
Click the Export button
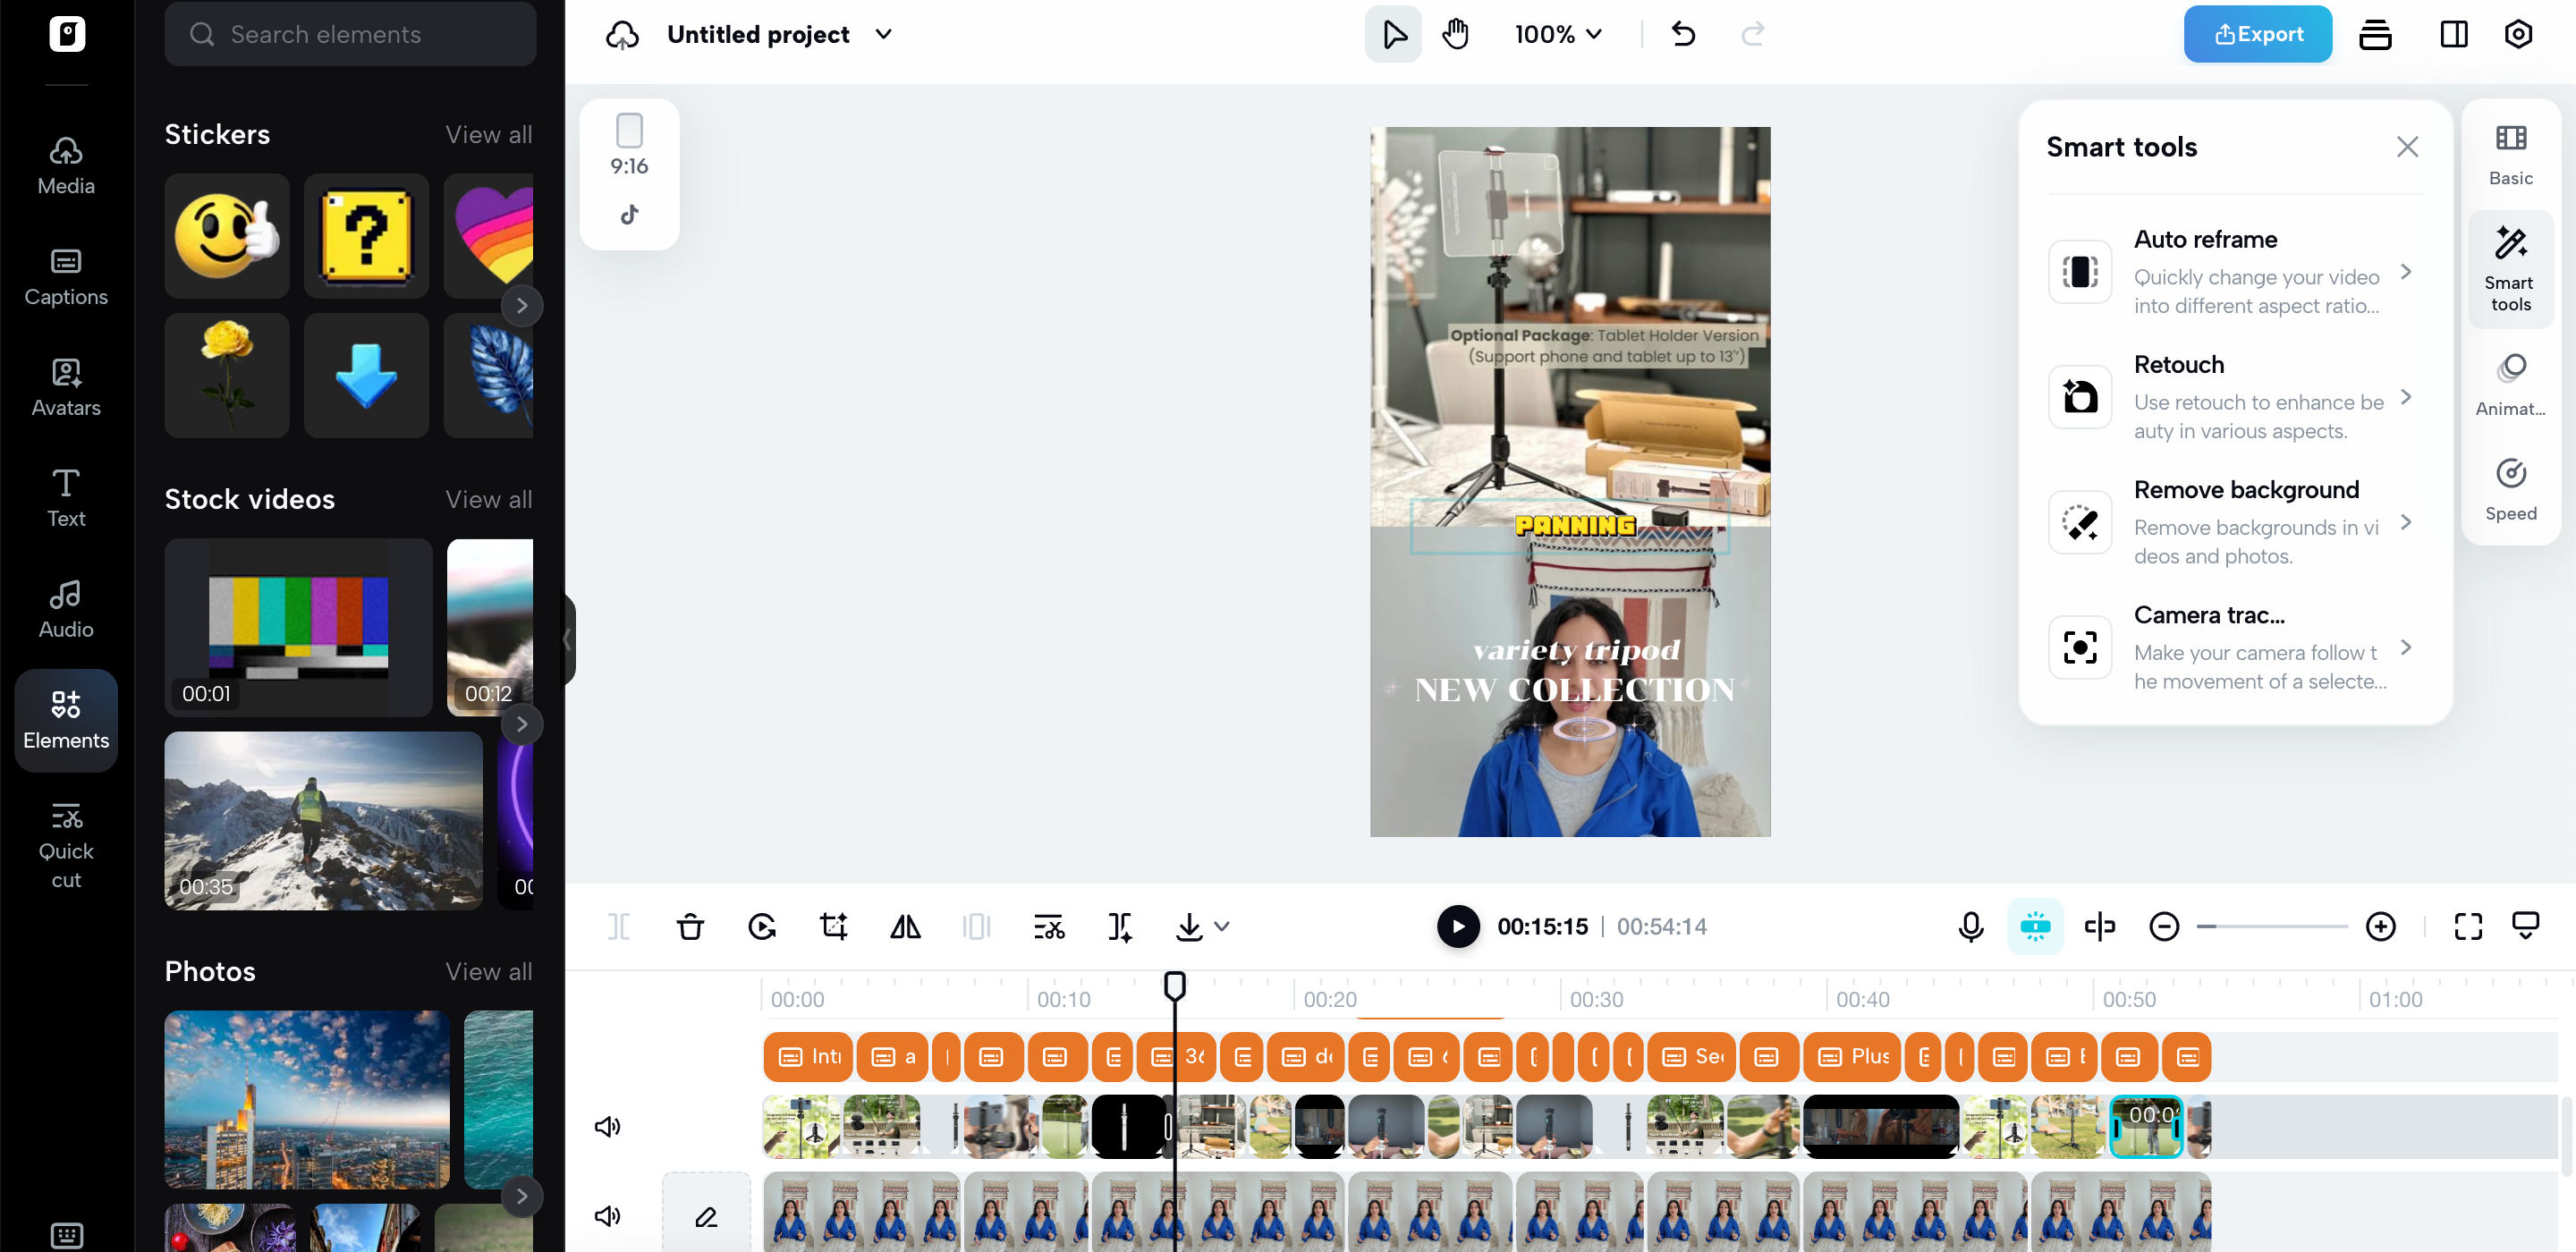click(x=2257, y=34)
